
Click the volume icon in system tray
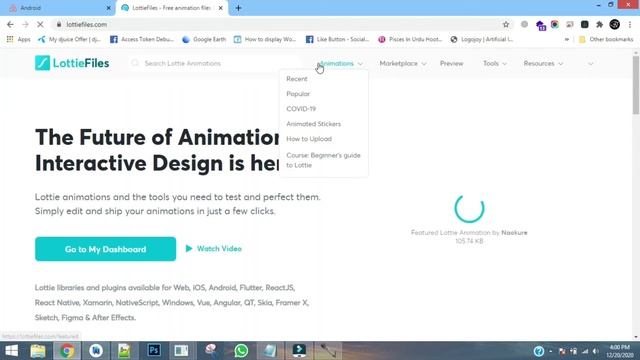596,351
